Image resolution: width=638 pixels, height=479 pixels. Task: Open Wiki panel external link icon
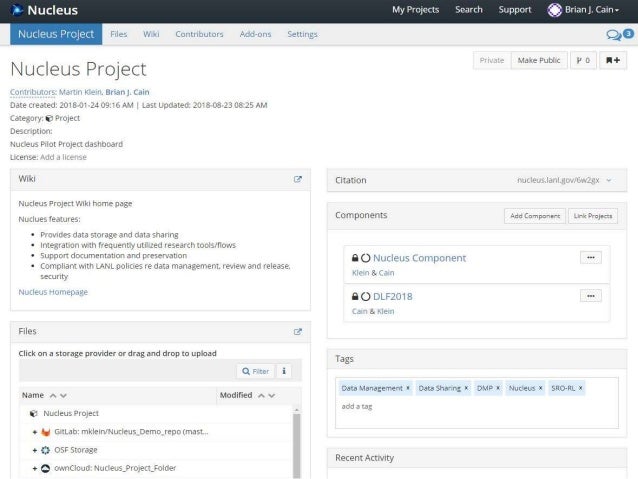point(297,179)
